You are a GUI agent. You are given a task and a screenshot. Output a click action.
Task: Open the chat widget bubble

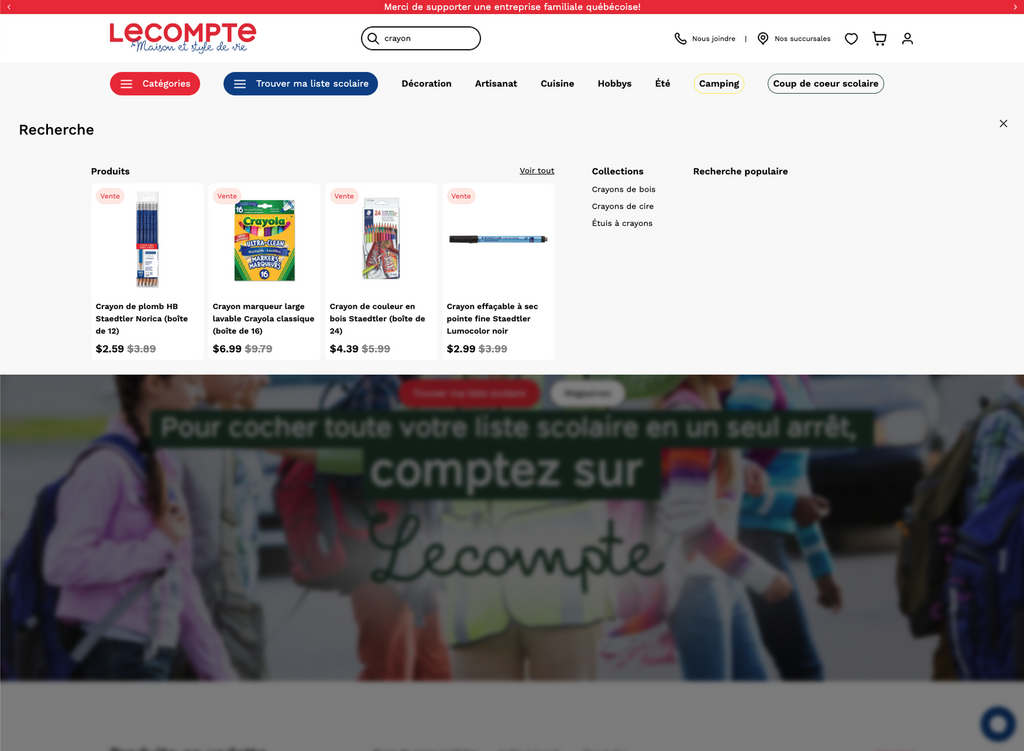point(997,724)
